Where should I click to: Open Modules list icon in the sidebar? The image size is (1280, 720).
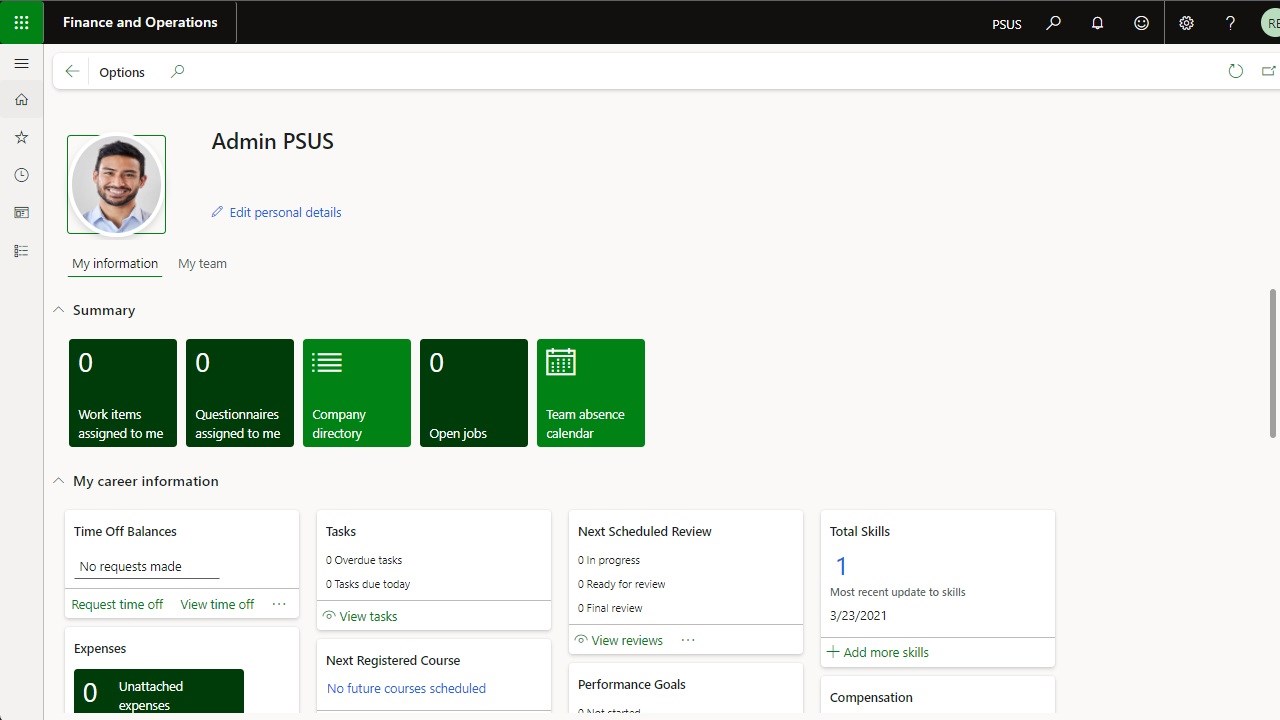point(21,251)
